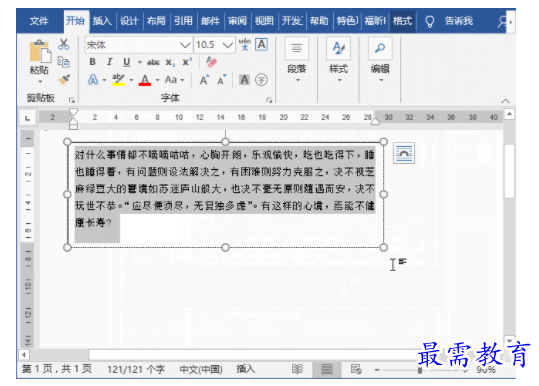The image size is (539, 386).
Task: Click the Text Effects outlined A icon
Action: [x=93, y=80]
